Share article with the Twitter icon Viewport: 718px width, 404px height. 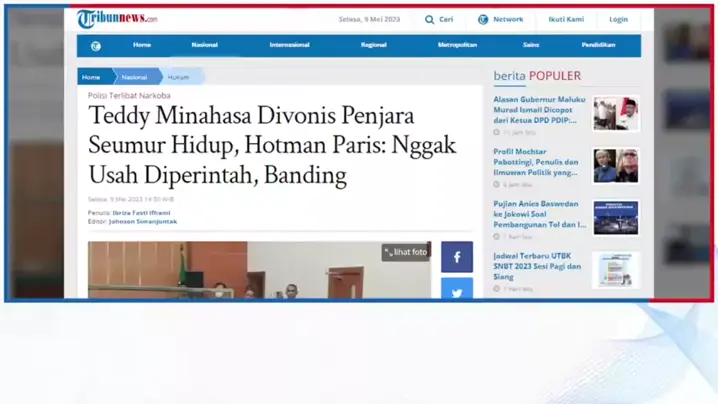[x=457, y=291]
